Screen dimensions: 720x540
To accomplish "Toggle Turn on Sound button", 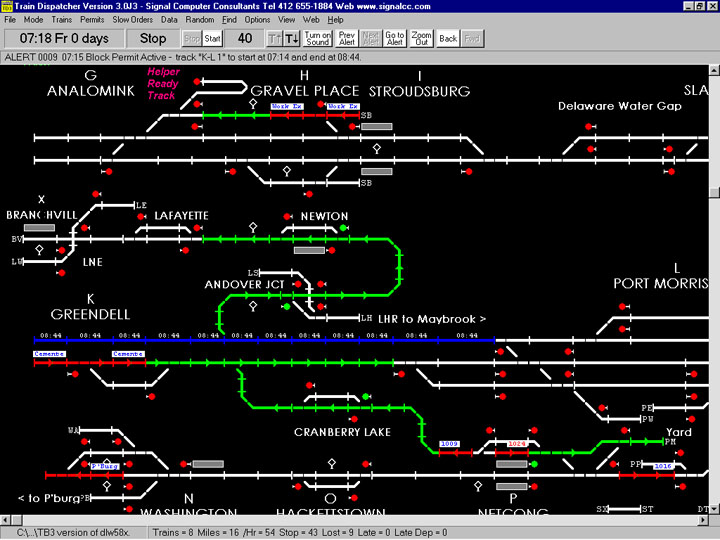I will [319, 38].
